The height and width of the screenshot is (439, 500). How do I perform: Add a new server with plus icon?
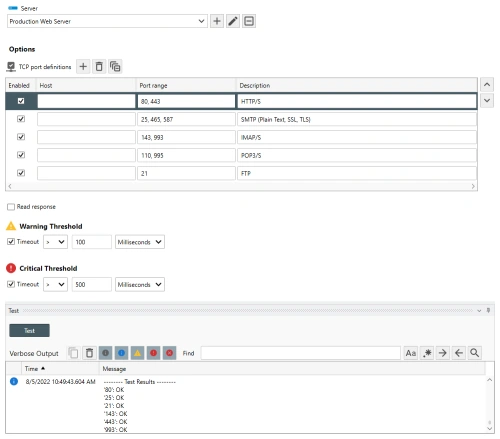point(217,21)
